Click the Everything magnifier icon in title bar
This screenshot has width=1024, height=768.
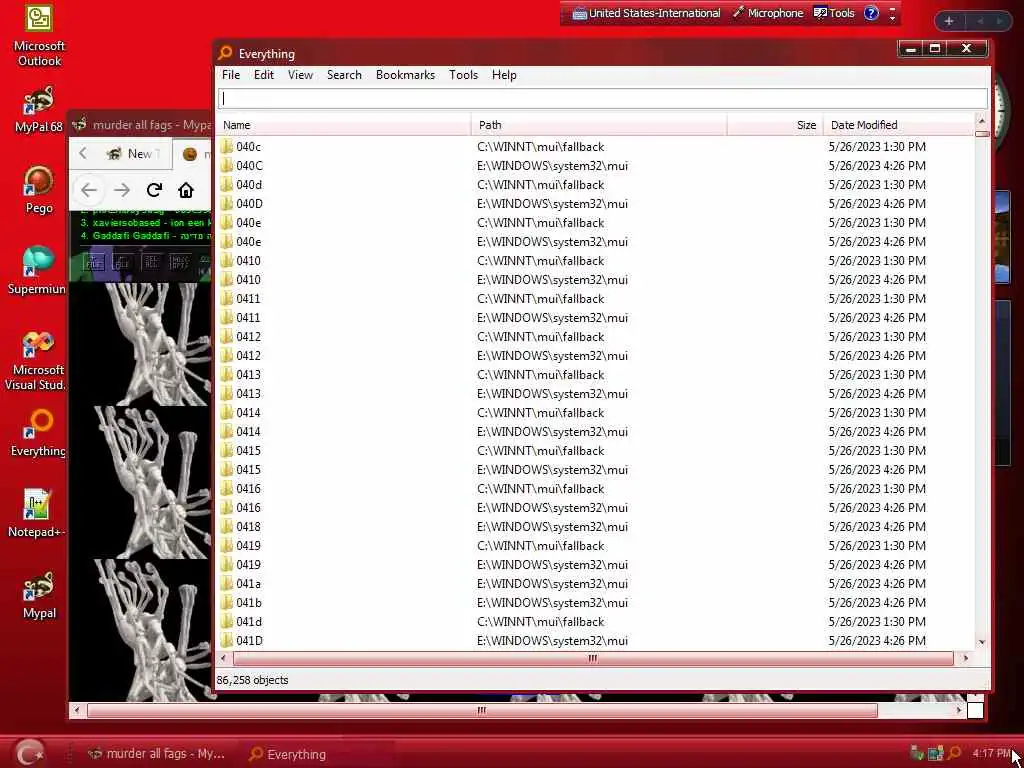coord(225,53)
